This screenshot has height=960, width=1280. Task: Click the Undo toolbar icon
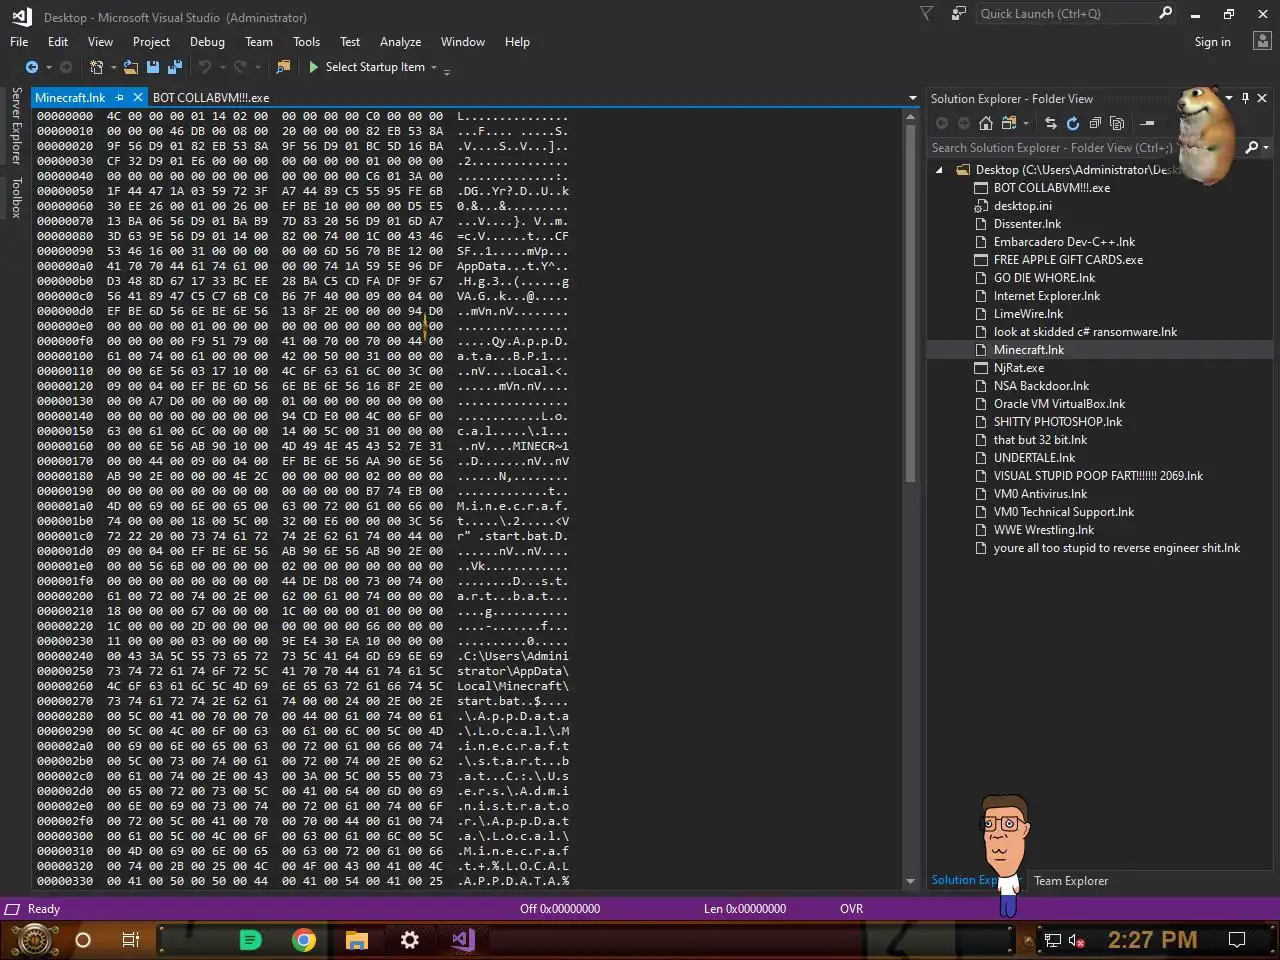coord(204,67)
